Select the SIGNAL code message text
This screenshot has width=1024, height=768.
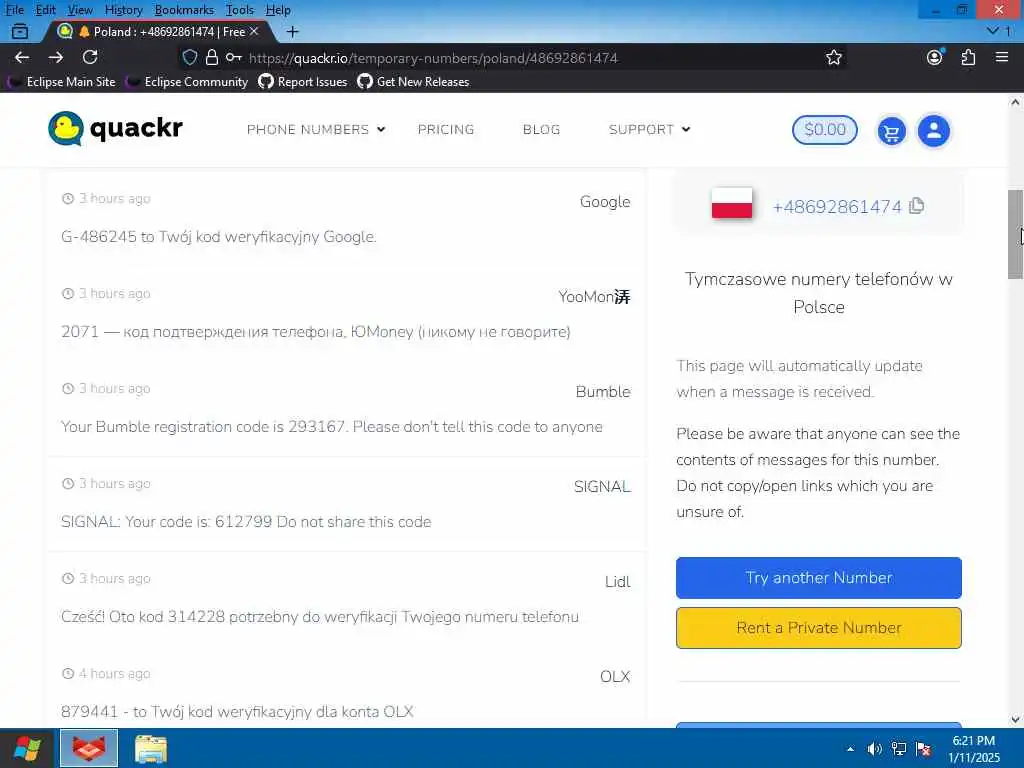coord(246,522)
